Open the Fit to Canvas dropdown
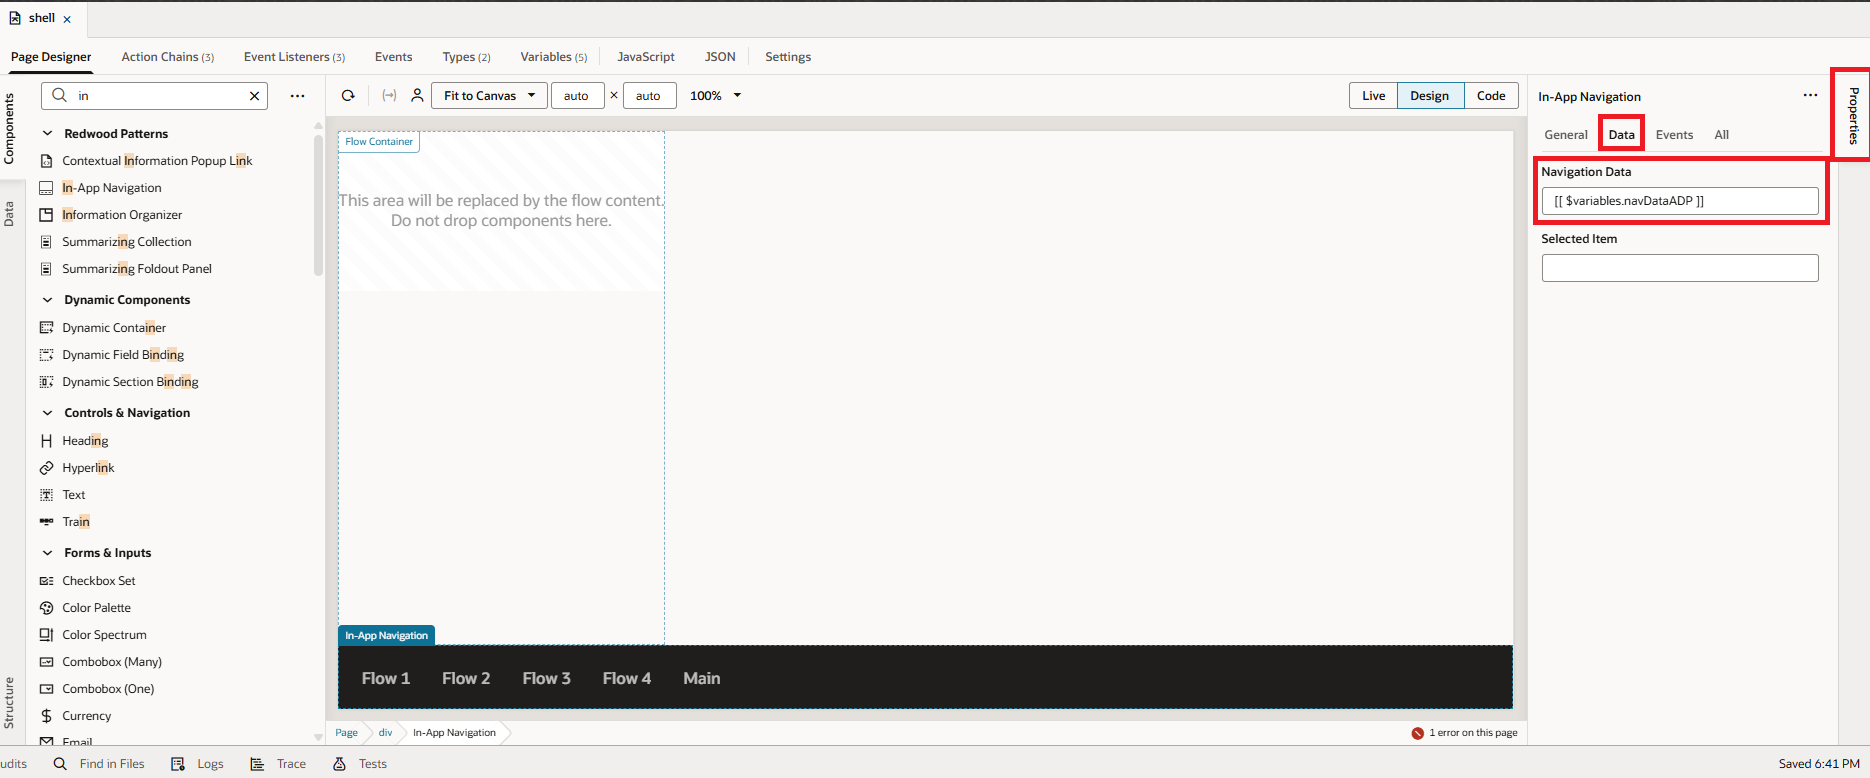 click(x=489, y=96)
